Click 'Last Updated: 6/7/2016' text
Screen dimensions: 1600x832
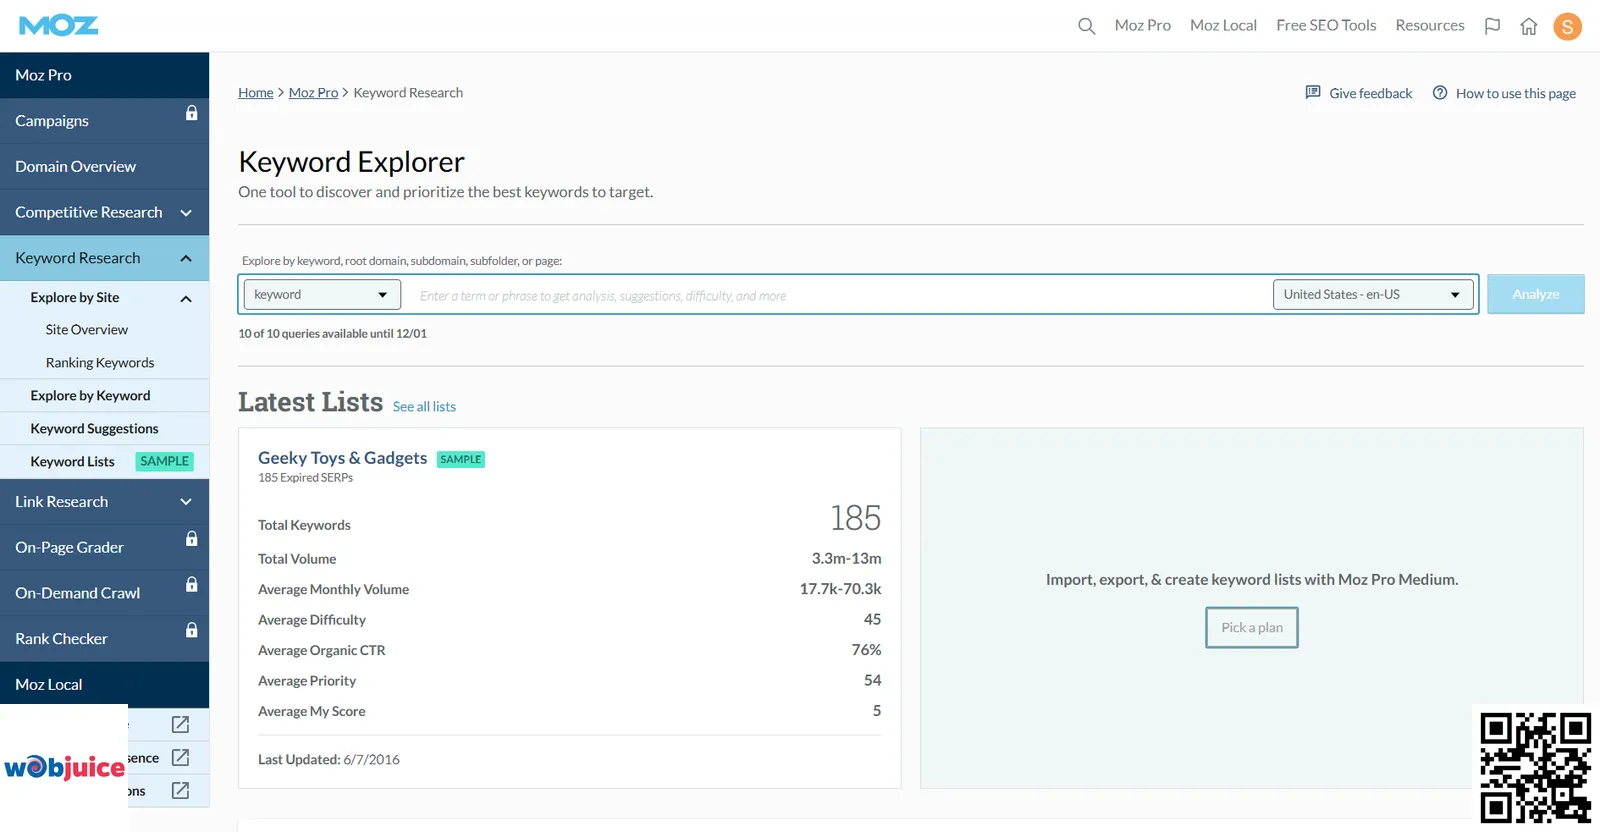tap(328, 759)
